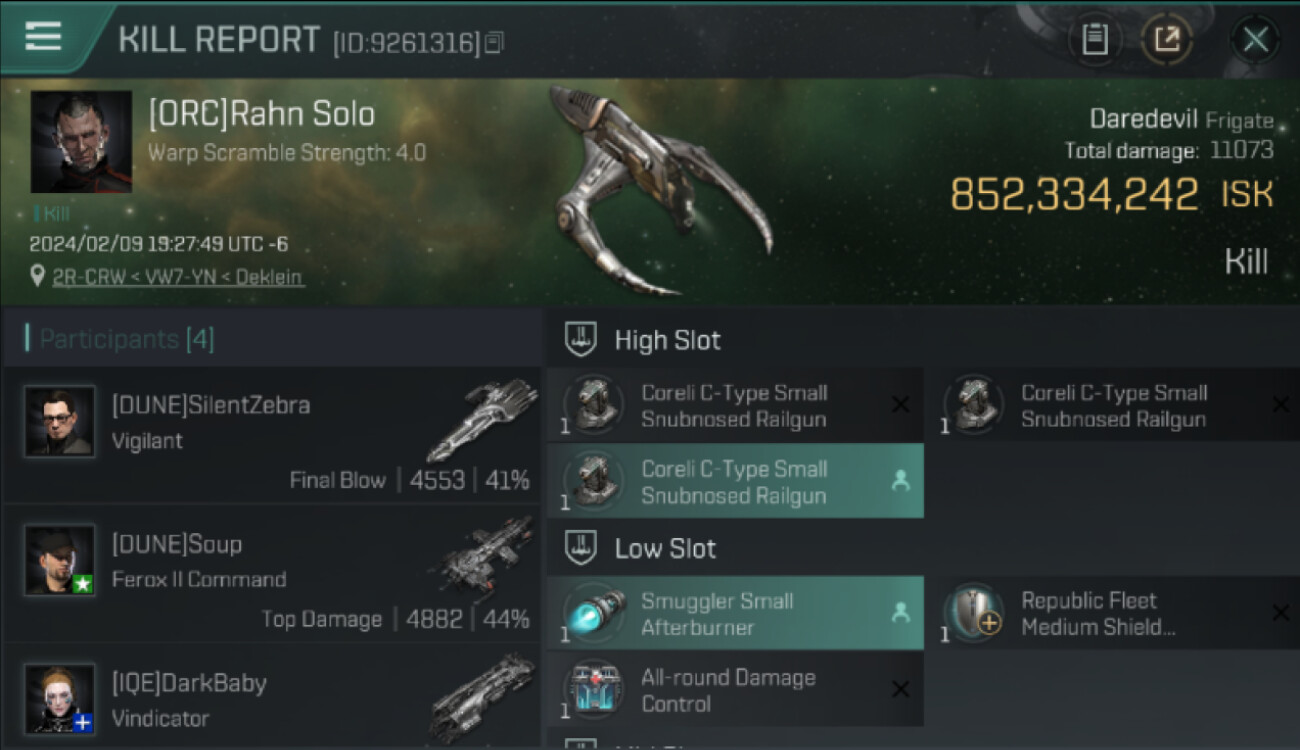The image size is (1300, 750).
Task: Open Soup's pilot portrait
Action: coord(60,560)
